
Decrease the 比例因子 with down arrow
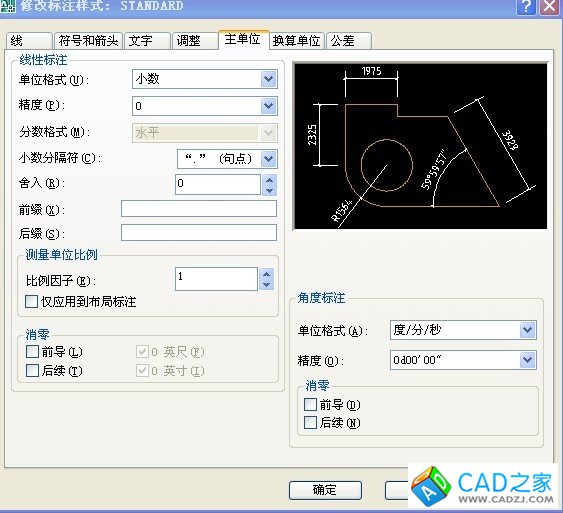click(x=266, y=284)
